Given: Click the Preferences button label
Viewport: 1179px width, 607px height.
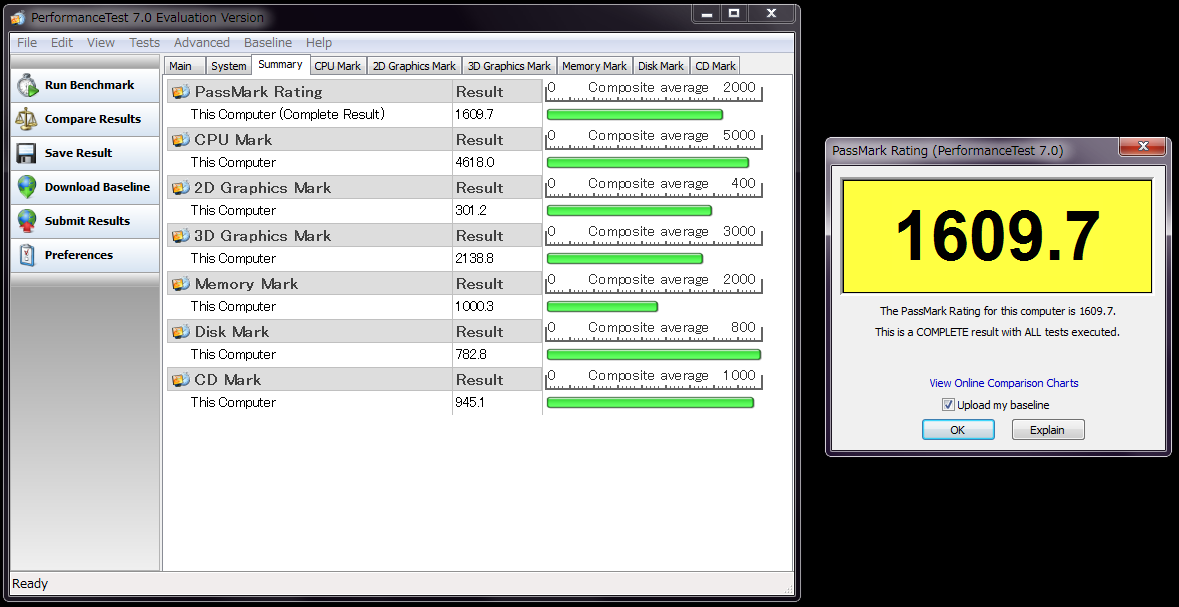Looking at the screenshot, I should click(x=79, y=255).
